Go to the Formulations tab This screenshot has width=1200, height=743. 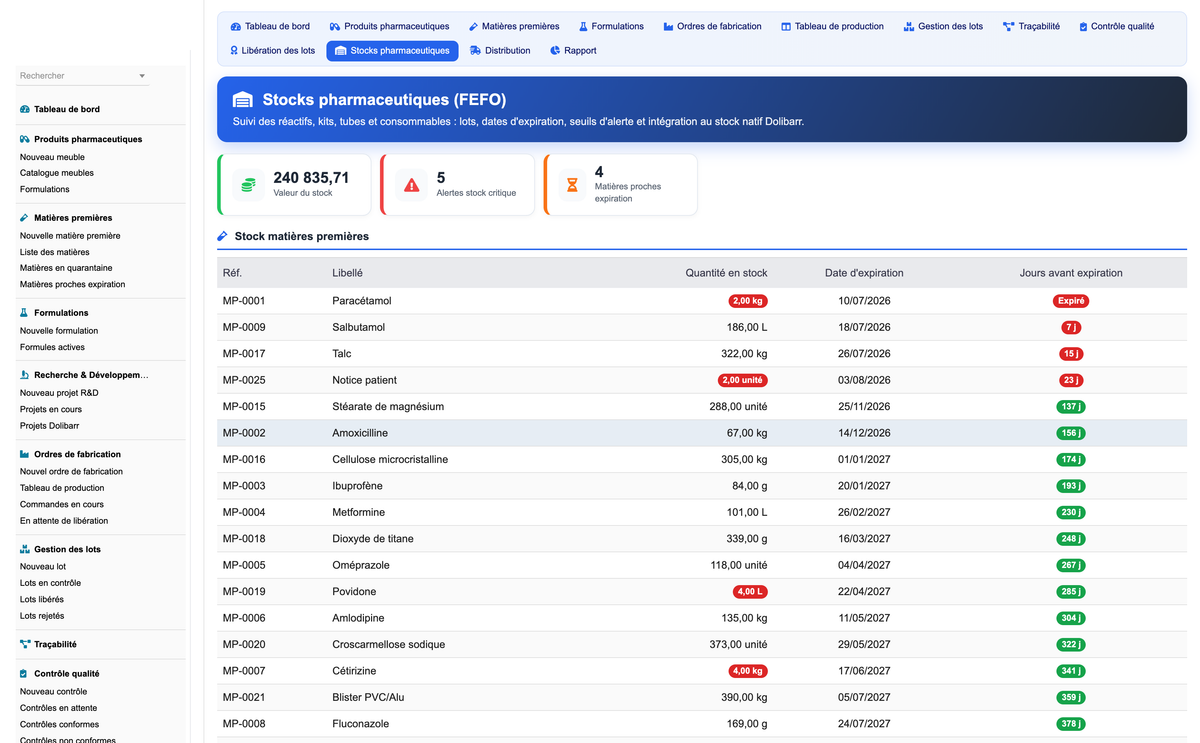(x=611, y=26)
